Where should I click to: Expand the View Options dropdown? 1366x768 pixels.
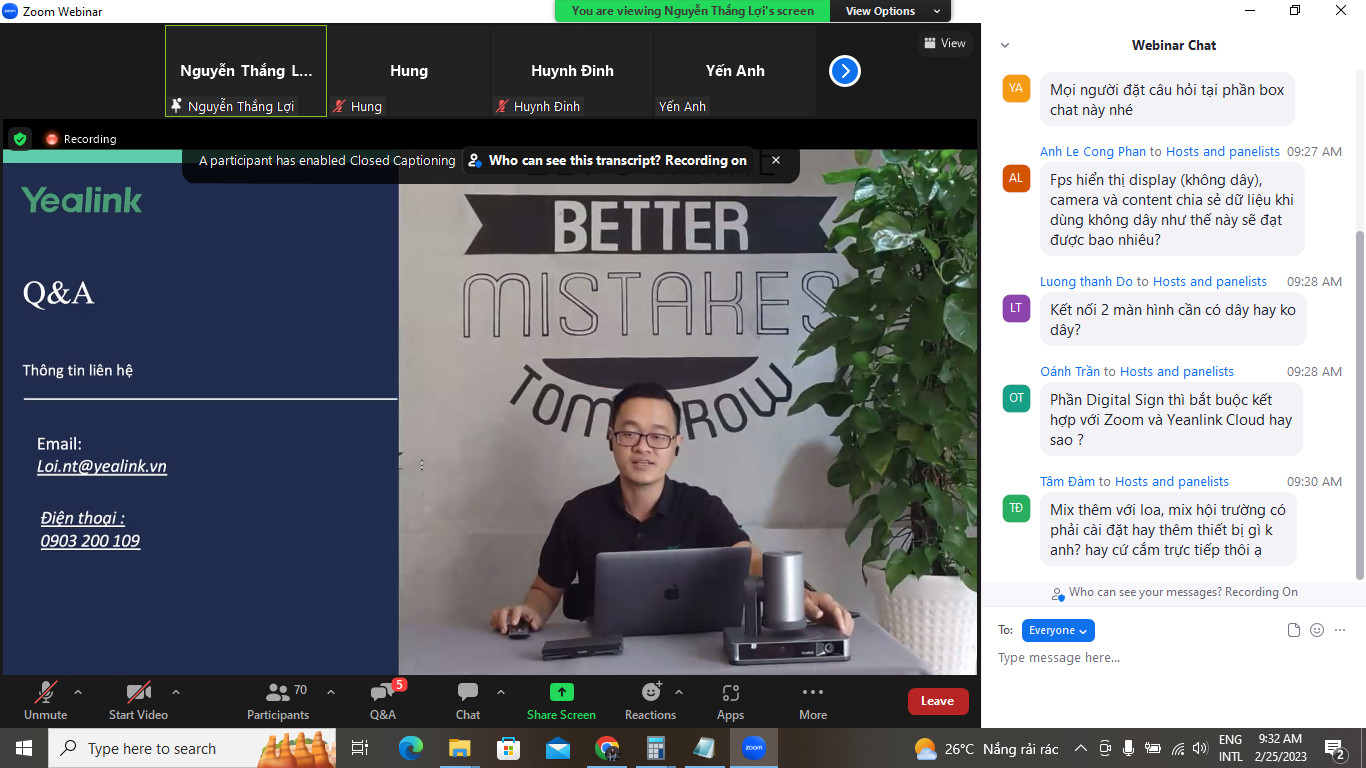pos(892,11)
